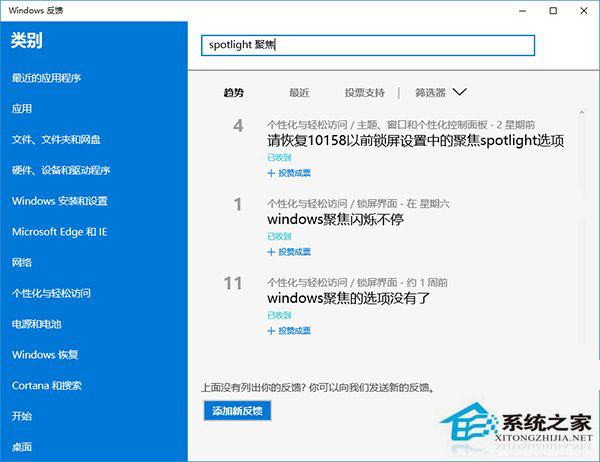Open Cortana 和搜索 category
The image size is (600, 462).
pos(47,385)
